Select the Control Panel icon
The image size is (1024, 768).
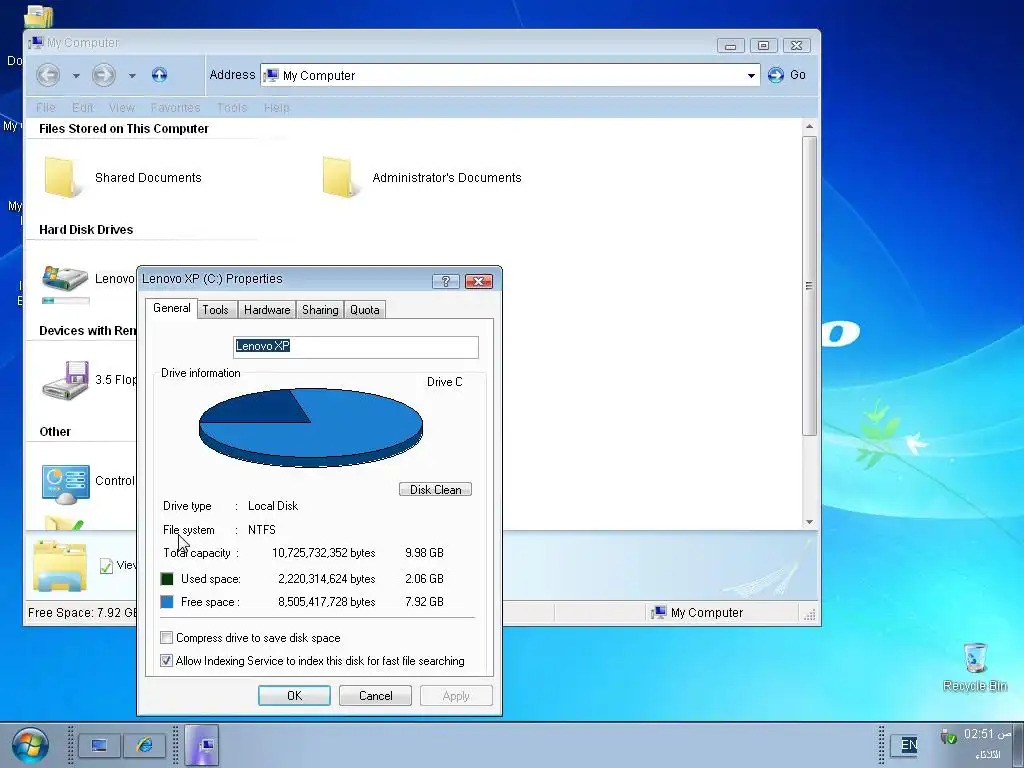[65, 483]
